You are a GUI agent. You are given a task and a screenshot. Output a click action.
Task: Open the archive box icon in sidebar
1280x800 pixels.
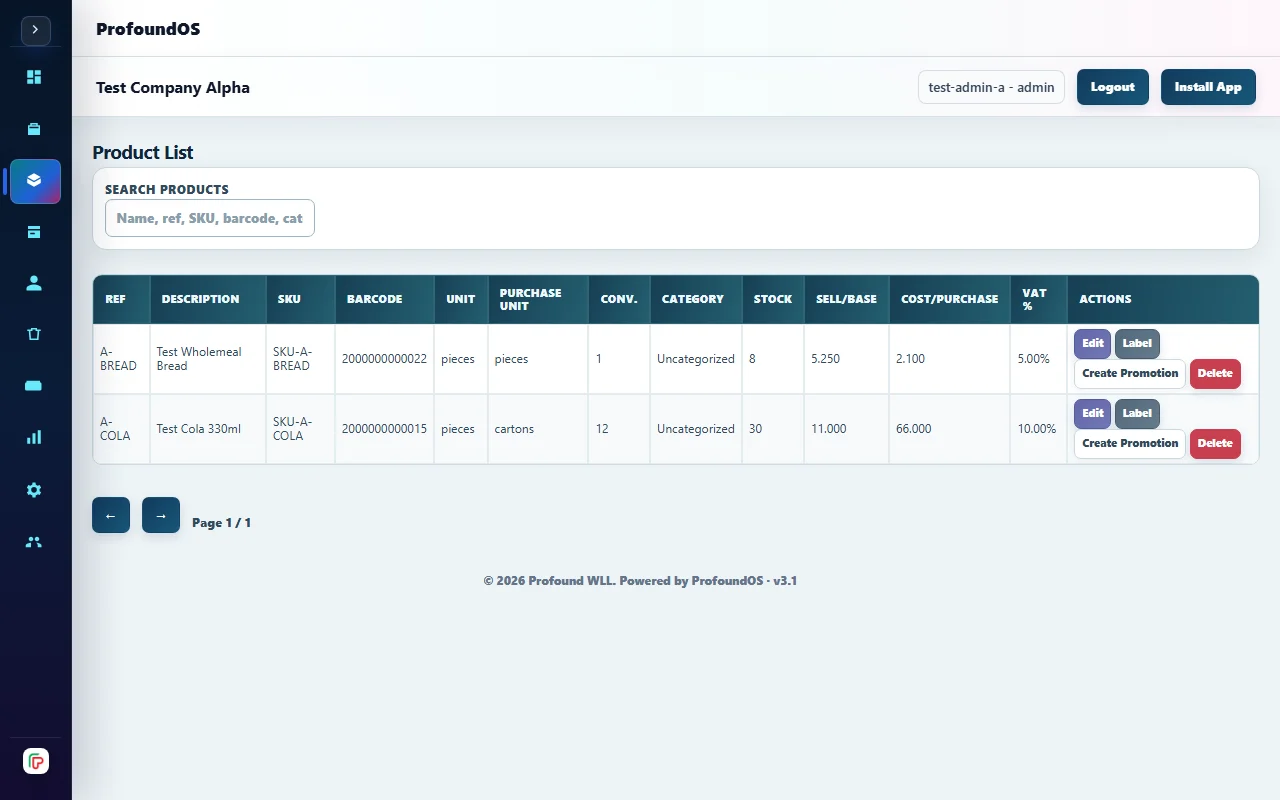35,232
